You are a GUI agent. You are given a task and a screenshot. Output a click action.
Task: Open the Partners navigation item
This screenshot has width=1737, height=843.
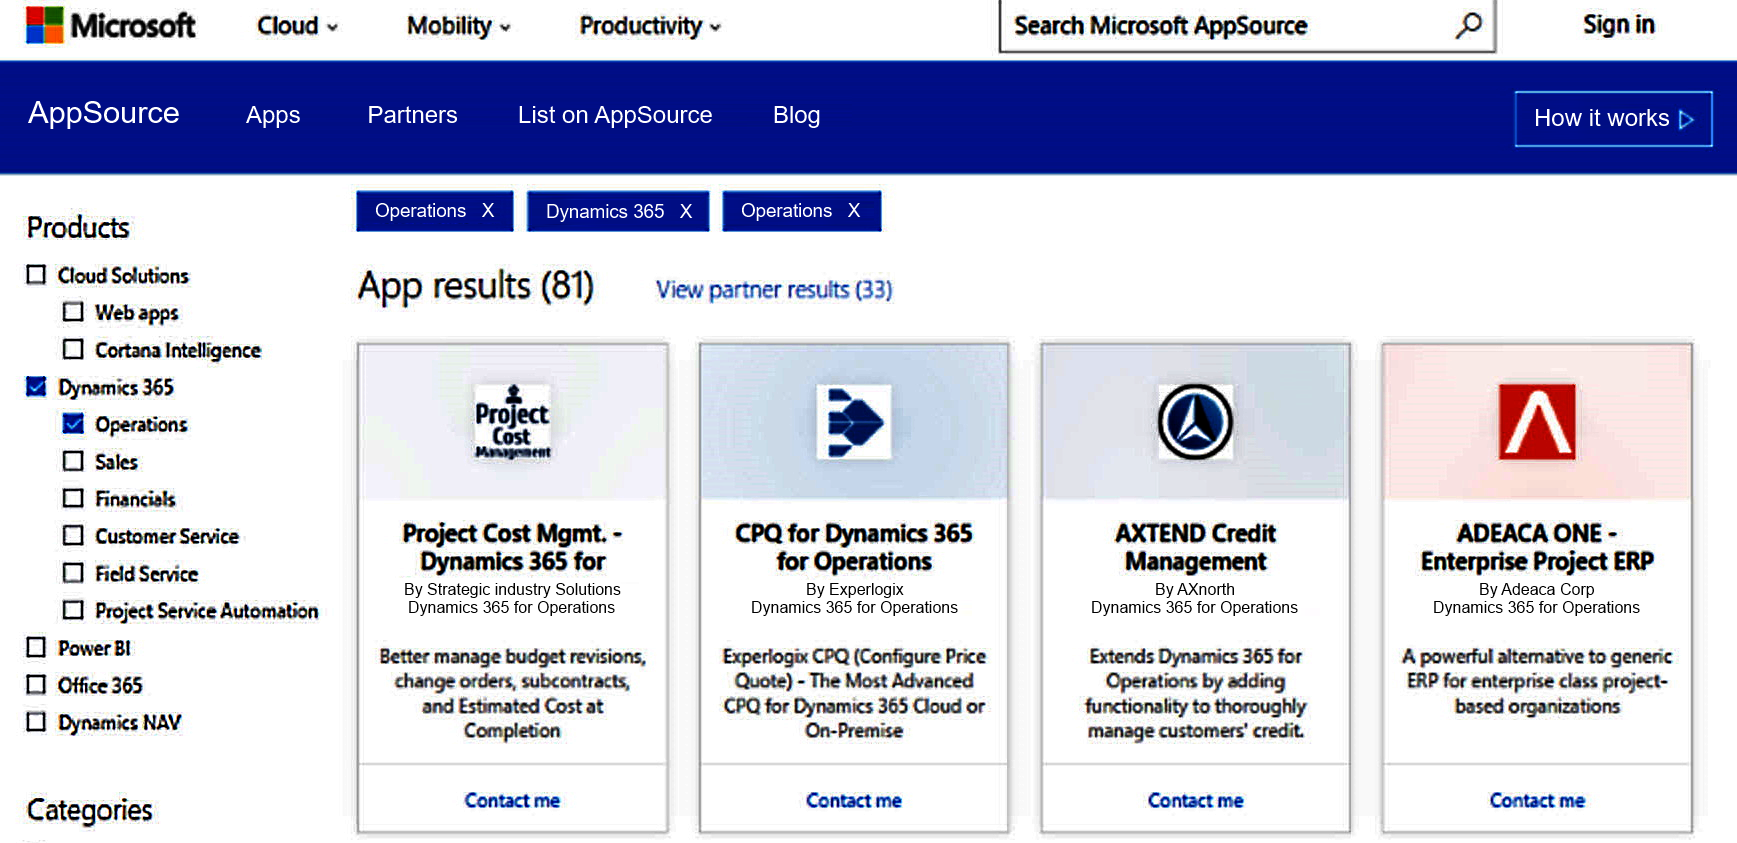412,115
